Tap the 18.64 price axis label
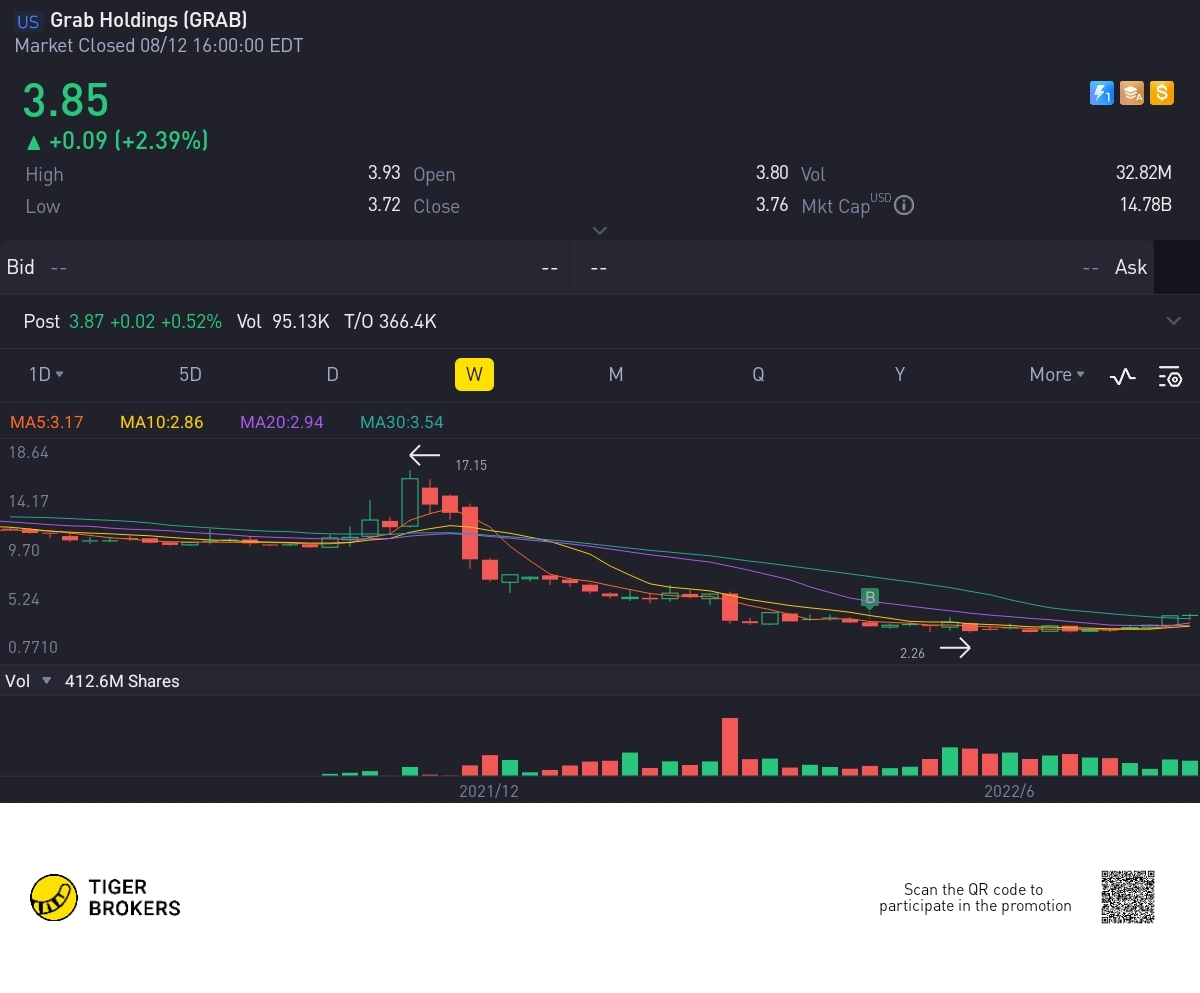 29,452
